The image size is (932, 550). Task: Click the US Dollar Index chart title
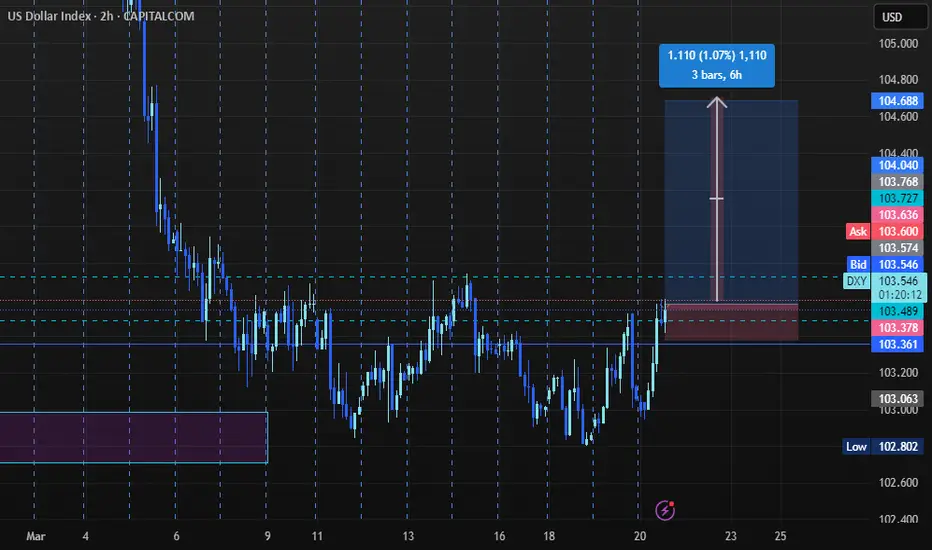coord(101,16)
